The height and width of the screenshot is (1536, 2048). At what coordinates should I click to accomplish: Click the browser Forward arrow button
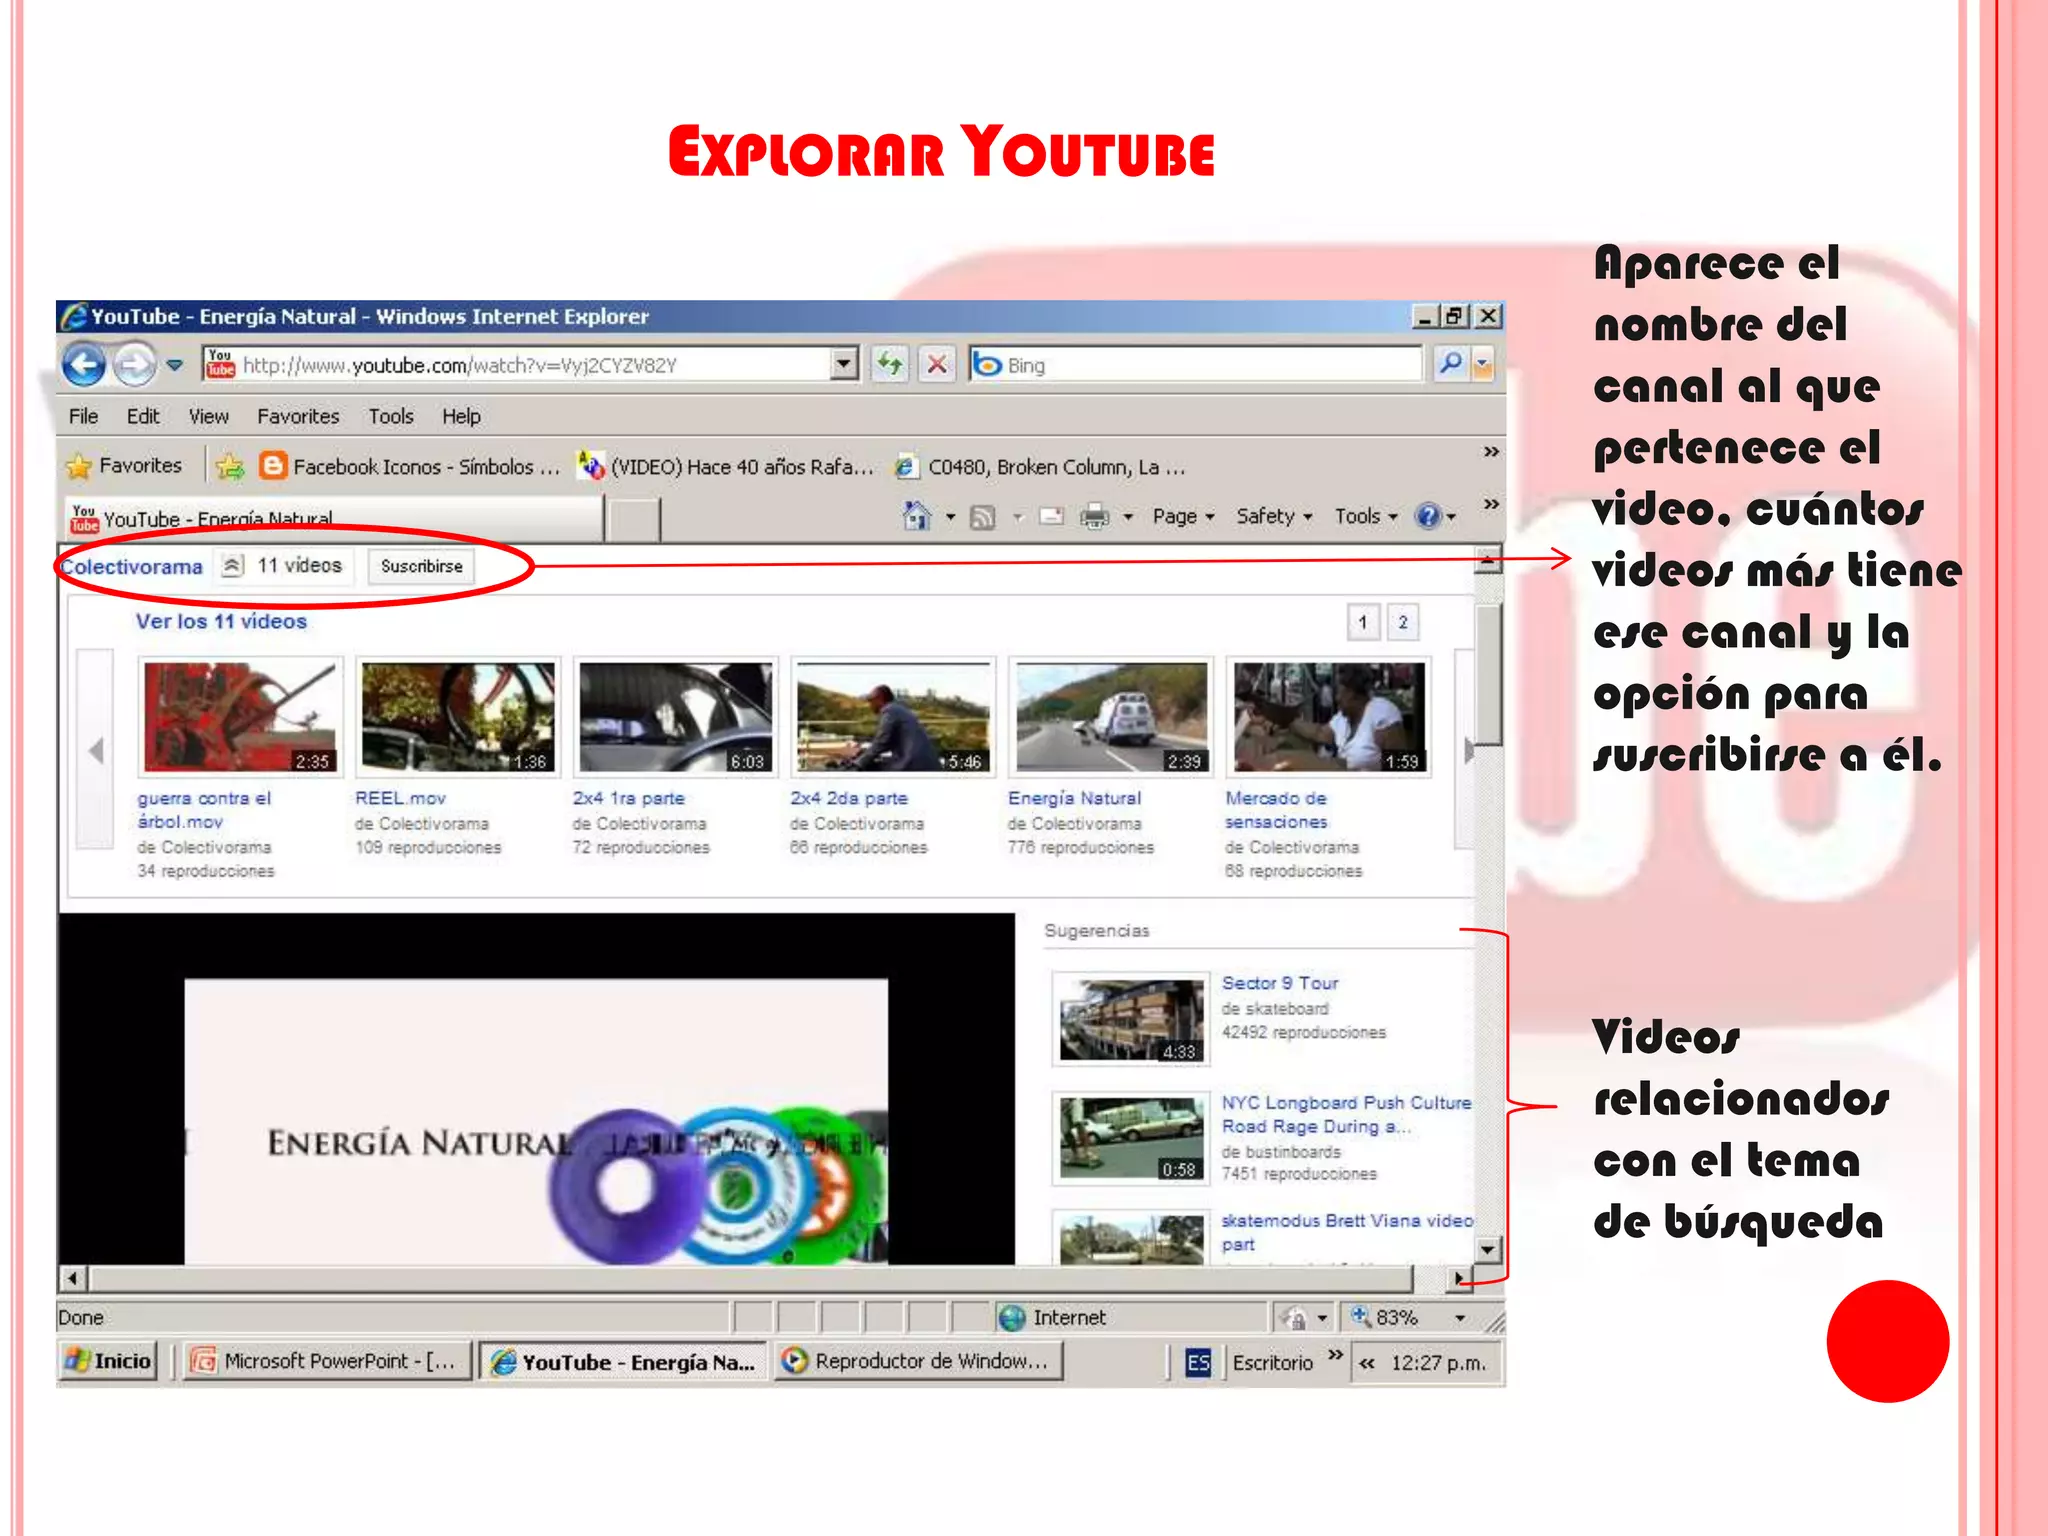click(x=133, y=365)
